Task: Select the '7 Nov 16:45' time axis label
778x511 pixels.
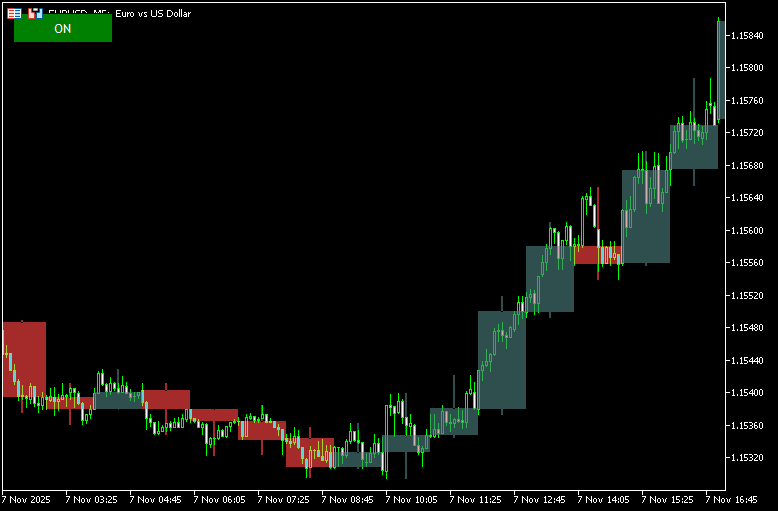Action: click(733, 498)
